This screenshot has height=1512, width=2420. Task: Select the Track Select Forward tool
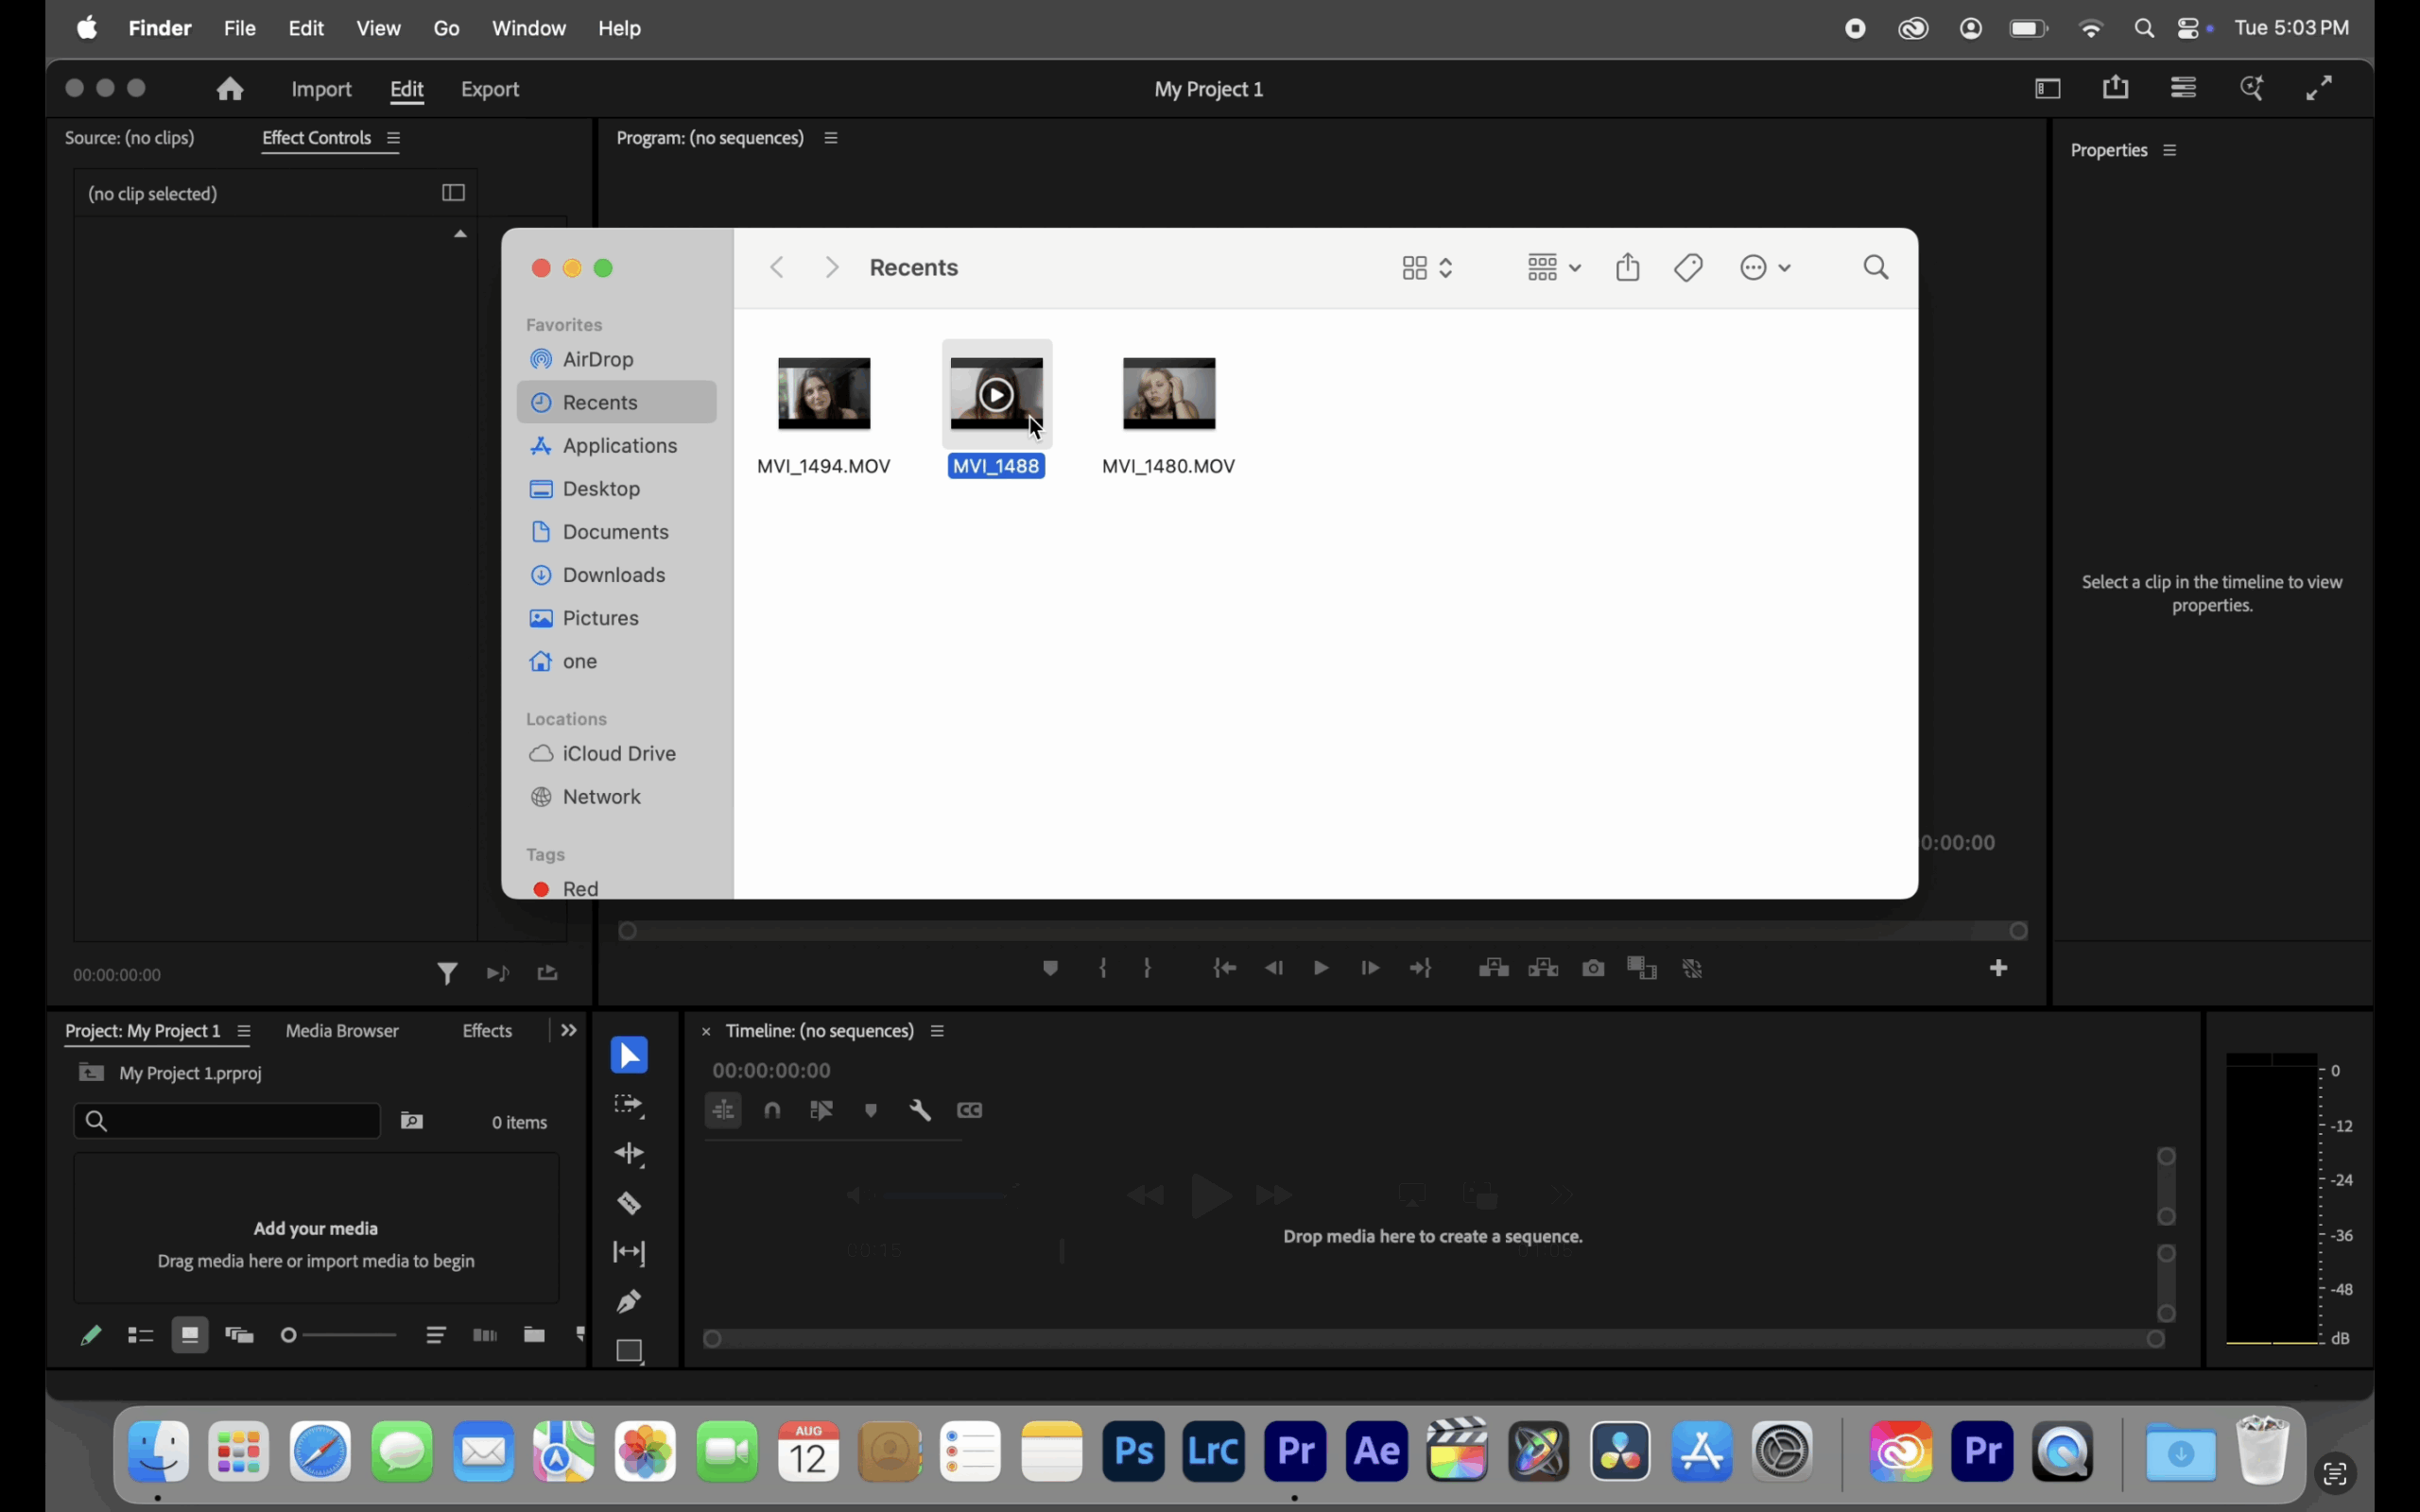[629, 1105]
